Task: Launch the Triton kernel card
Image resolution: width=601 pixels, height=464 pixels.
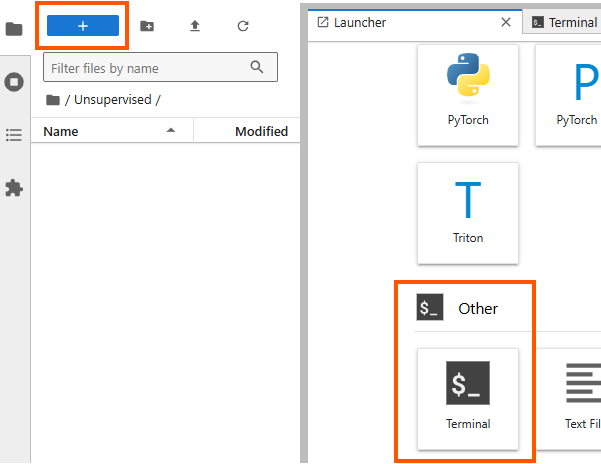Action: click(468, 212)
